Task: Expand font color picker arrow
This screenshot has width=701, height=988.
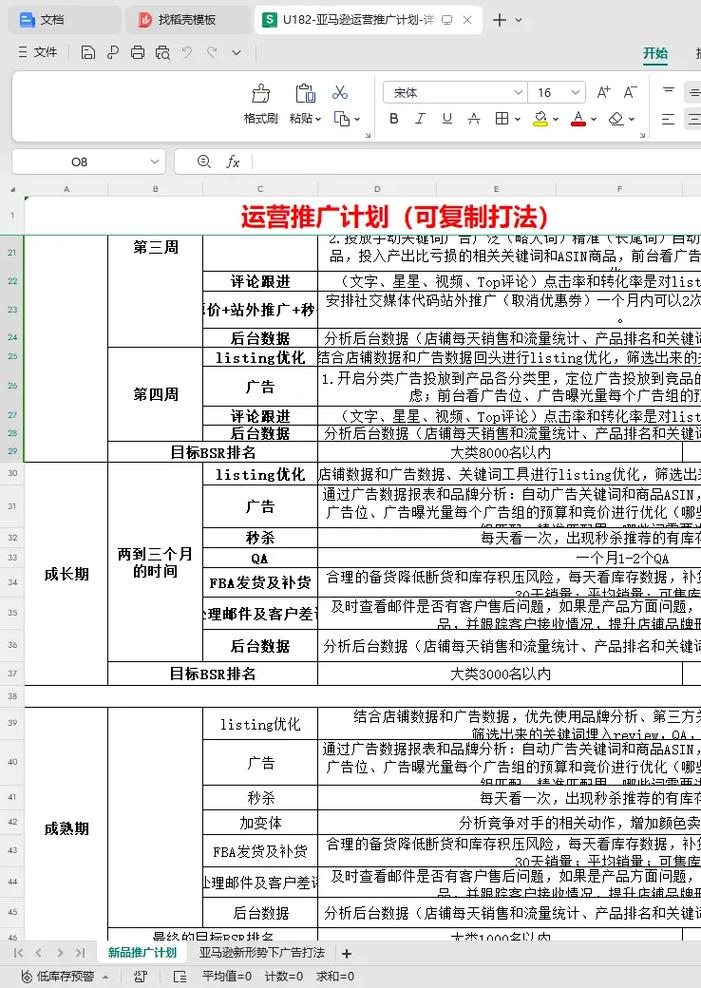Action: pos(593,119)
